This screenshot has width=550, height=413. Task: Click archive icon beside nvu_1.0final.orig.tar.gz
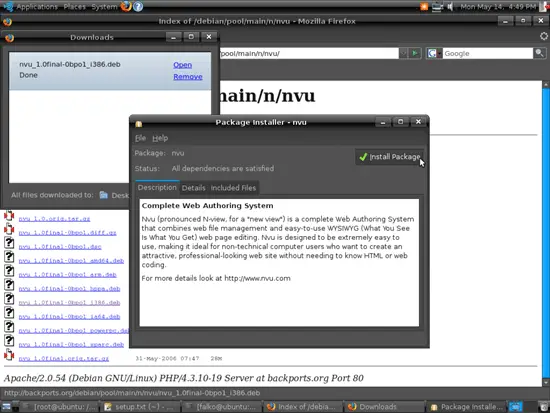9,355
